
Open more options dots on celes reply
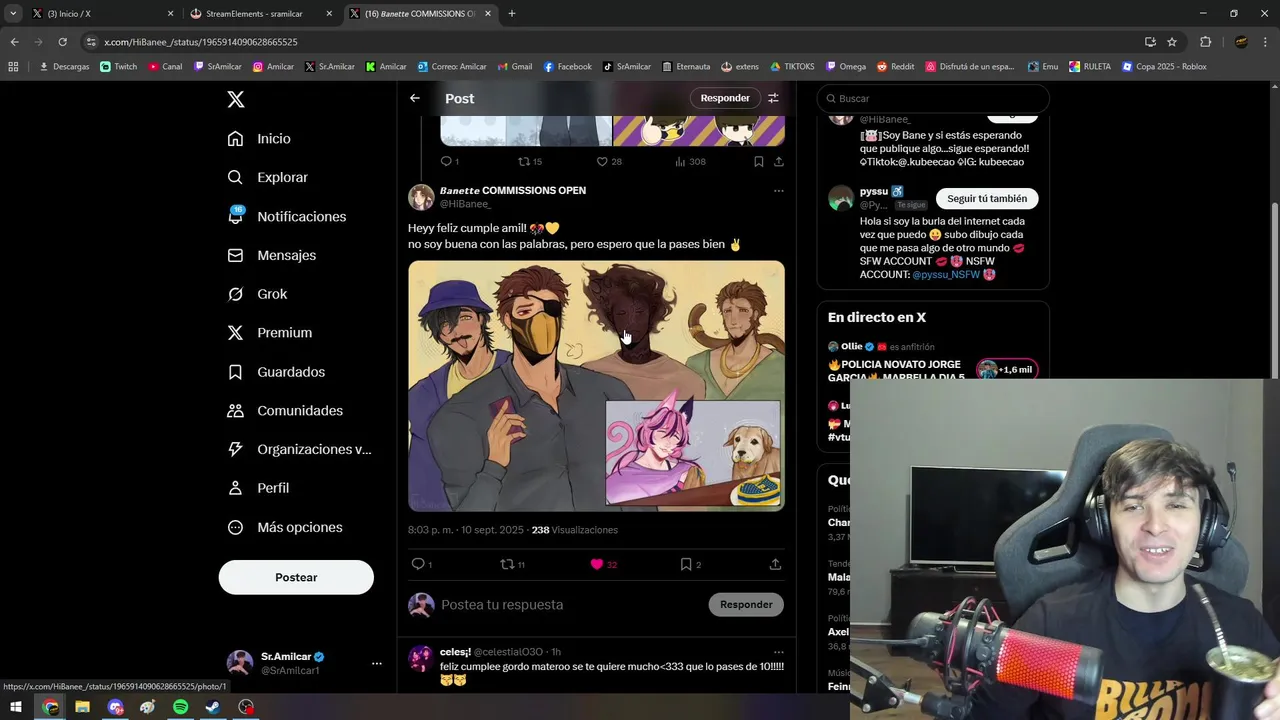(778, 652)
